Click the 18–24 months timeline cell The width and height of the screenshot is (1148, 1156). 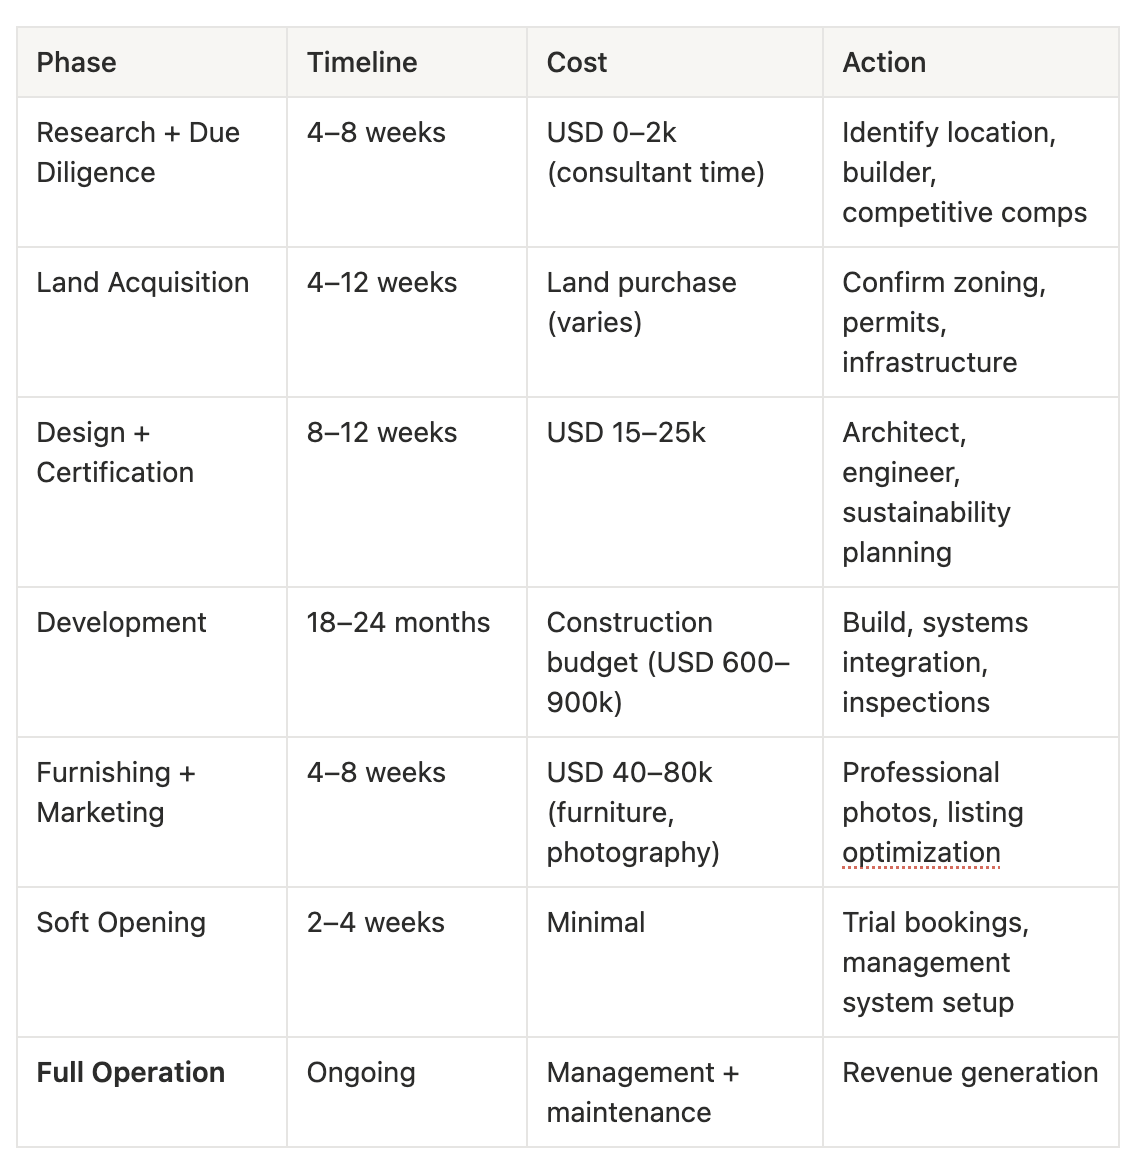tap(407, 662)
